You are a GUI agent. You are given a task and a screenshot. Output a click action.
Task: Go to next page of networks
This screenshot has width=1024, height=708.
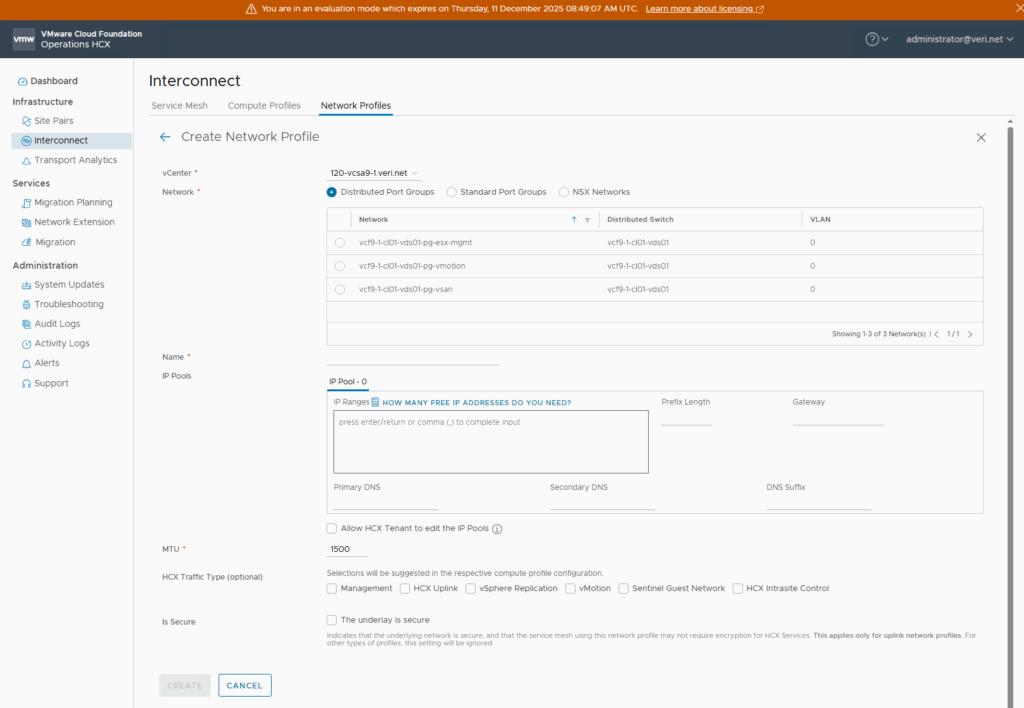click(x=969, y=334)
